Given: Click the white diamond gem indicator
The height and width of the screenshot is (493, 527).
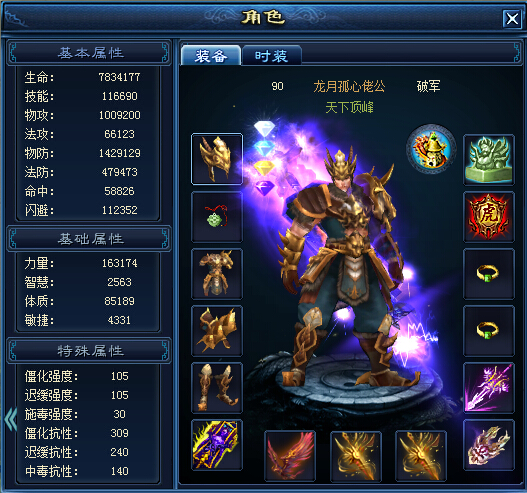Looking at the screenshot, I should [265, 129].
